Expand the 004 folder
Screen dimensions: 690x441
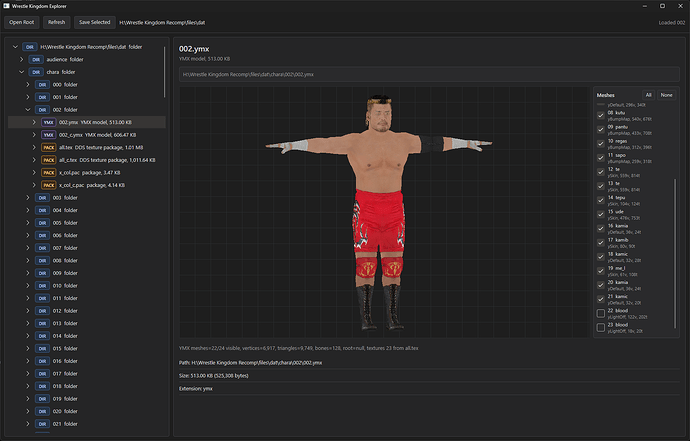point(28,210)
